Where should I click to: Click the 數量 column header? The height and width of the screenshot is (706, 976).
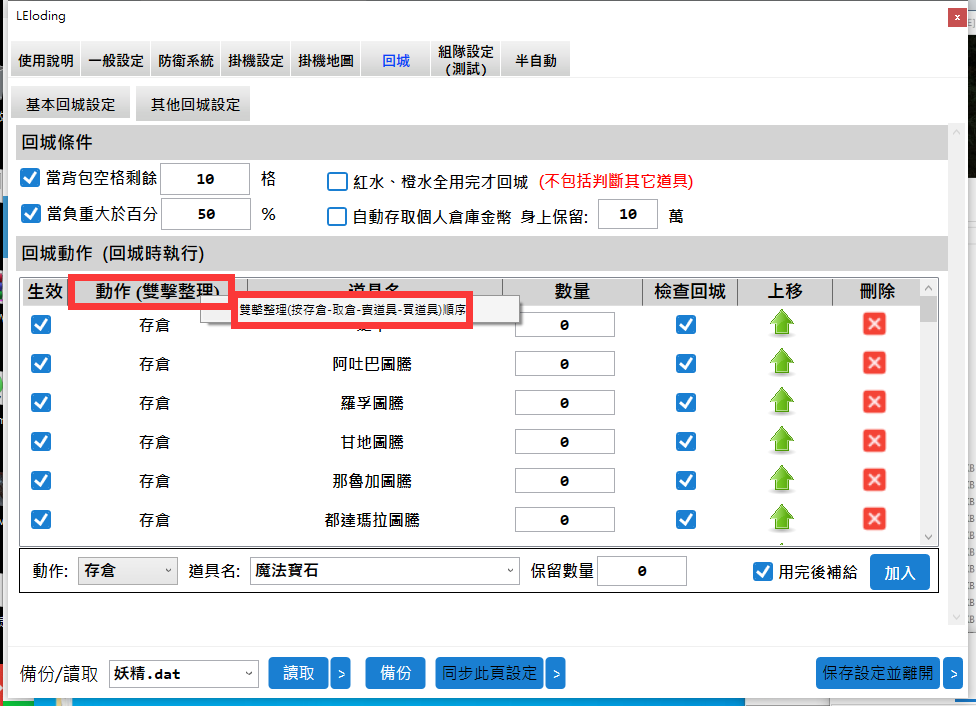point(572,291)
